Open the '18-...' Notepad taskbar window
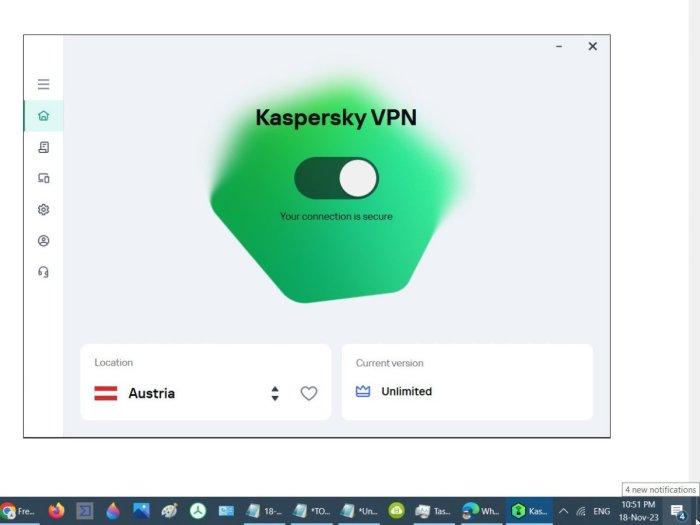Viewport: 700px width, 525px height. (264, 511)
